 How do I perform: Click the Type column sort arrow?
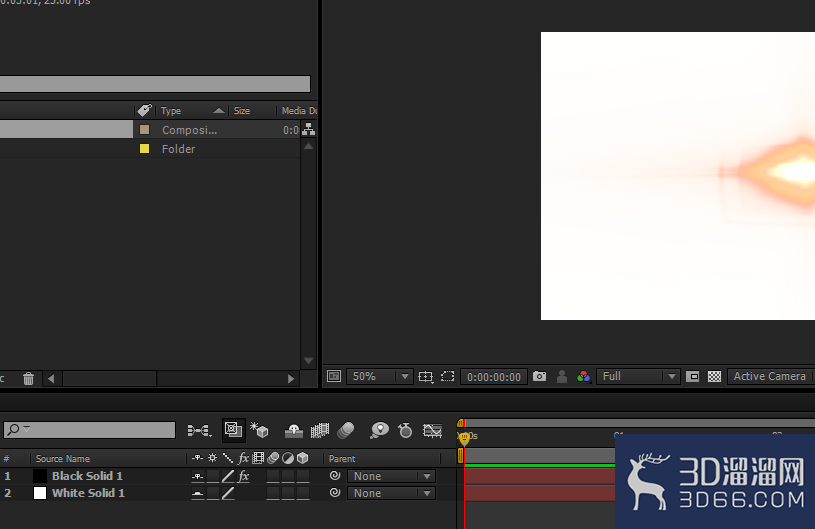(219, 111)
